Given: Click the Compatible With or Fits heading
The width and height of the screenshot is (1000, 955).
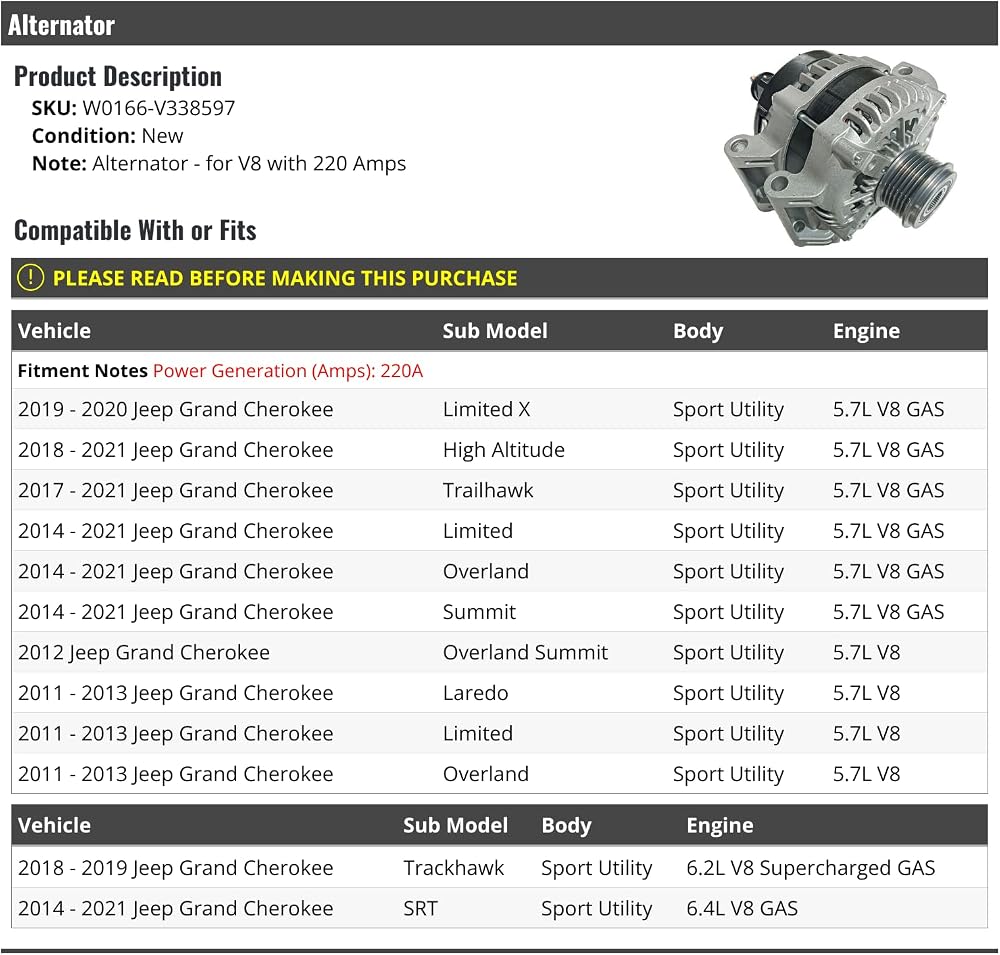Looking at the screenshot, I should pyautogui.click(x=135, y=230).
